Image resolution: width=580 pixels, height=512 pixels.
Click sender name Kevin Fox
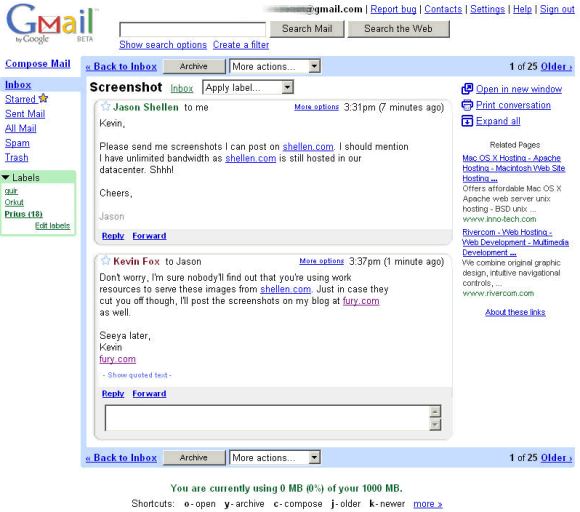136,261
